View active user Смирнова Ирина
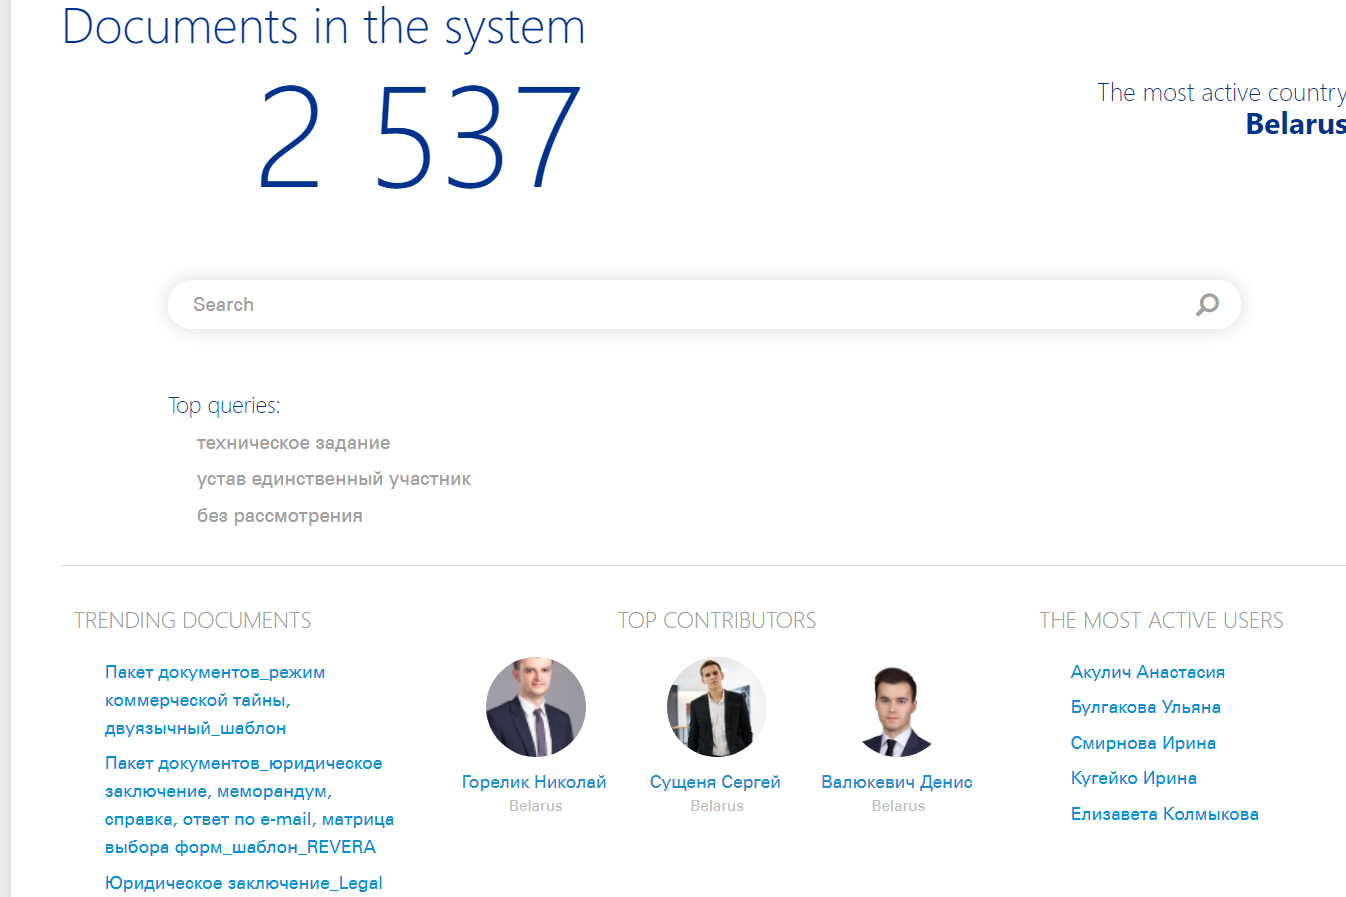Screen dimensions: 1346x897 pos(1143,743)
